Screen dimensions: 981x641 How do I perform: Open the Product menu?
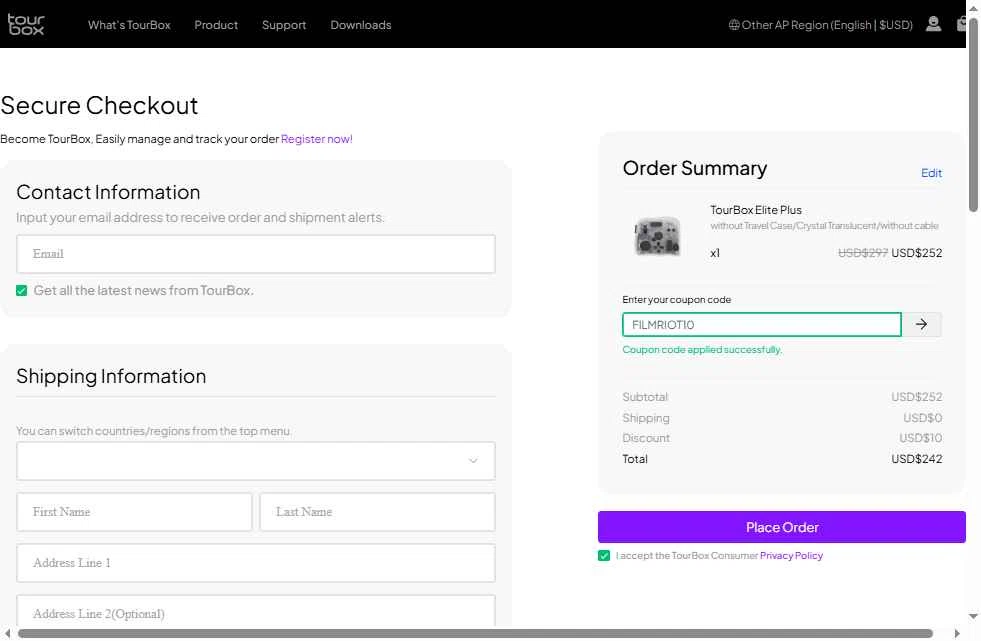(216, 25)
